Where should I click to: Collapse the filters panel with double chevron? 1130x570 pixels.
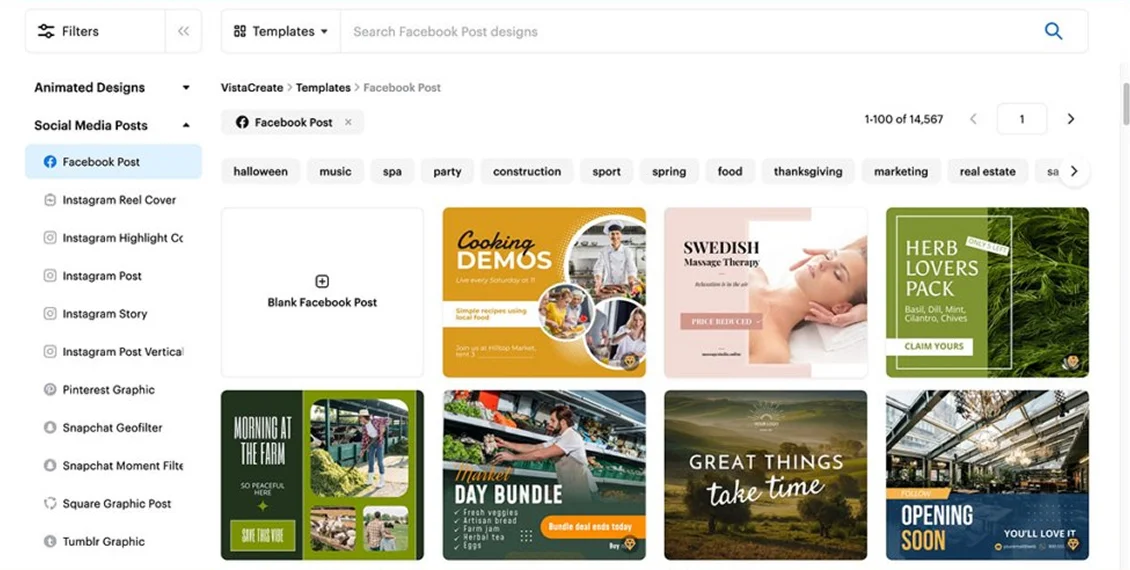tap(184, 31)
